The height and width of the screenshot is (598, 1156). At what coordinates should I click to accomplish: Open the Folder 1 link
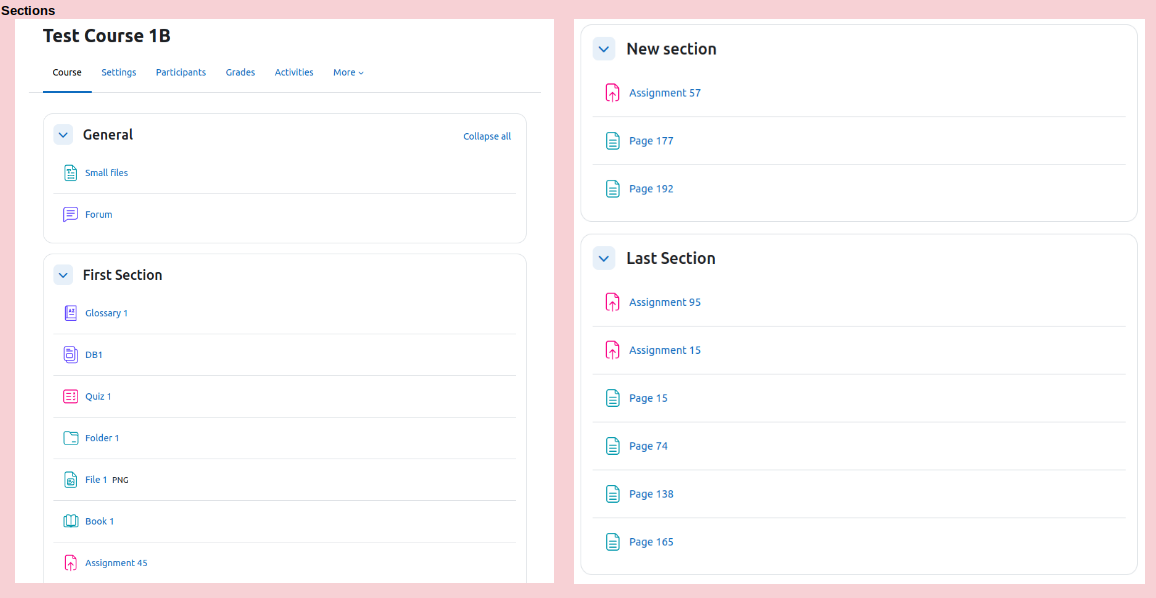point(102,438)
